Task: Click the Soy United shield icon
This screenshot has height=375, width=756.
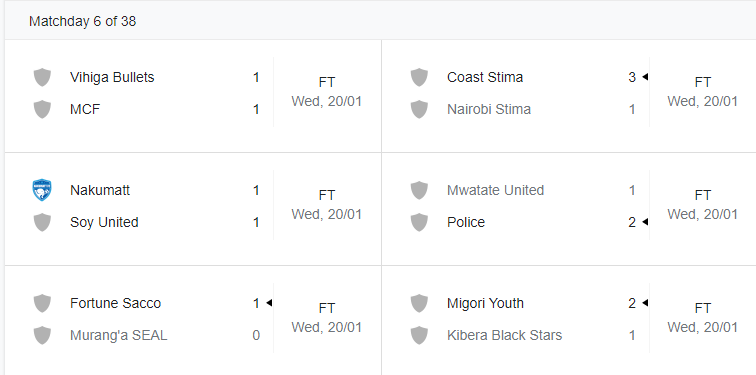Action: 42,222
